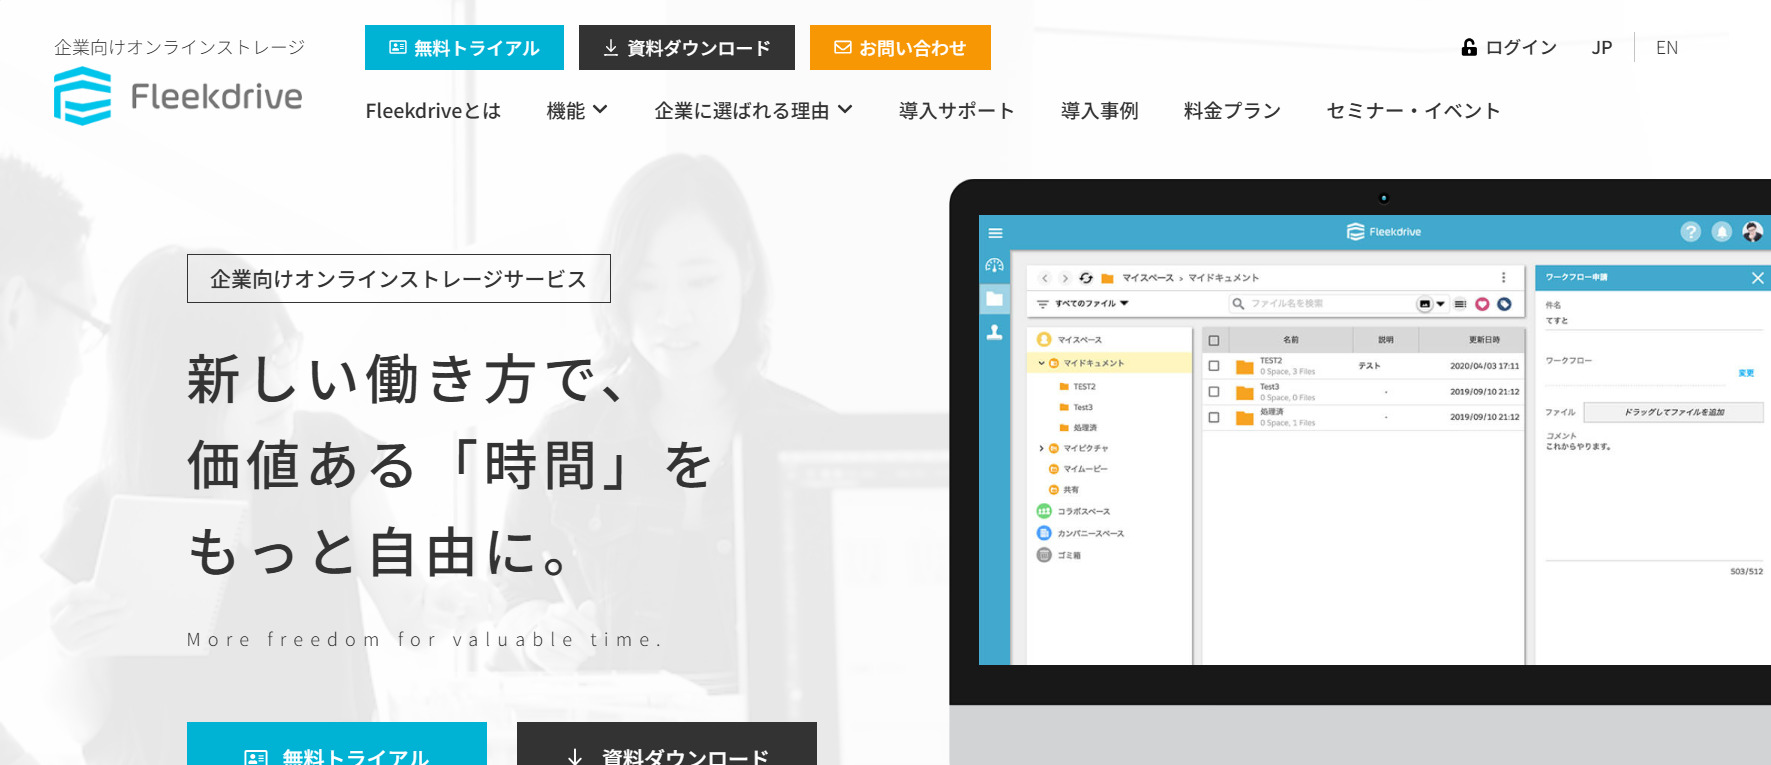The image size is (1771, 765).
Task: Click the heart favorites icon
Action: 1482,304
